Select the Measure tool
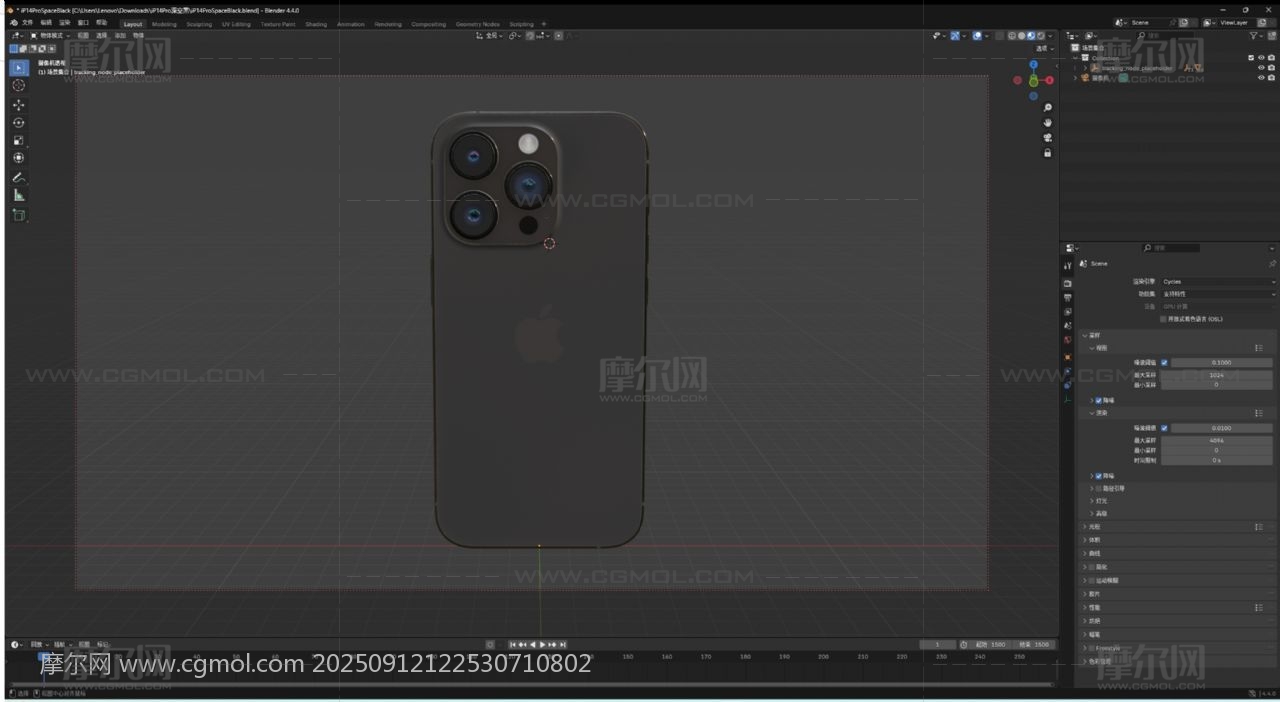 18,195
